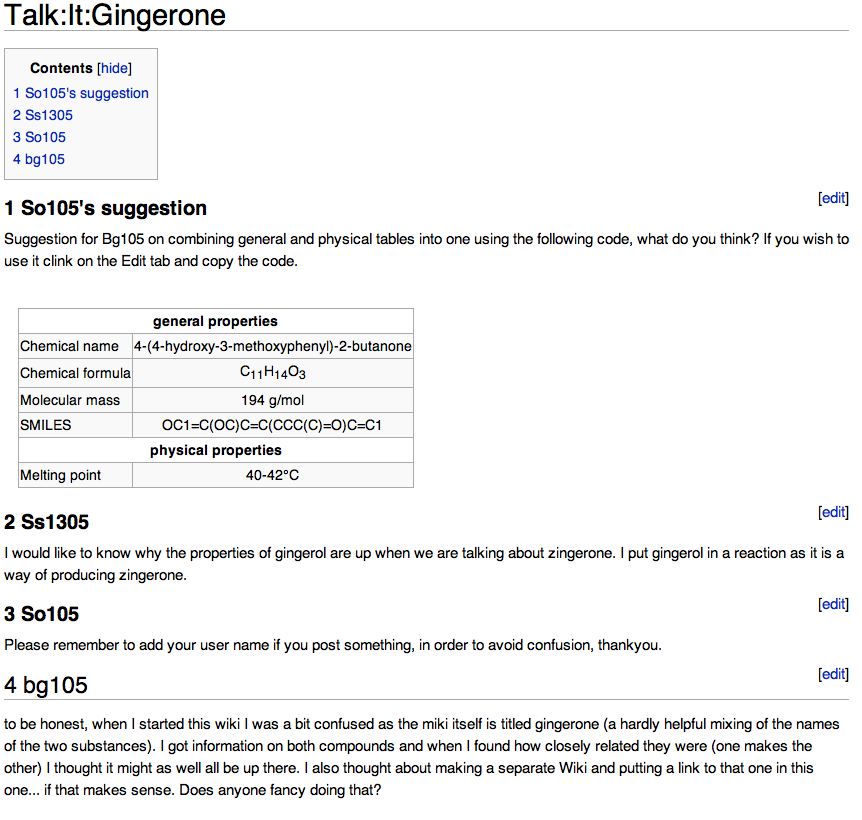
Task: Hide the Contents box
Action: coord(114,69)
